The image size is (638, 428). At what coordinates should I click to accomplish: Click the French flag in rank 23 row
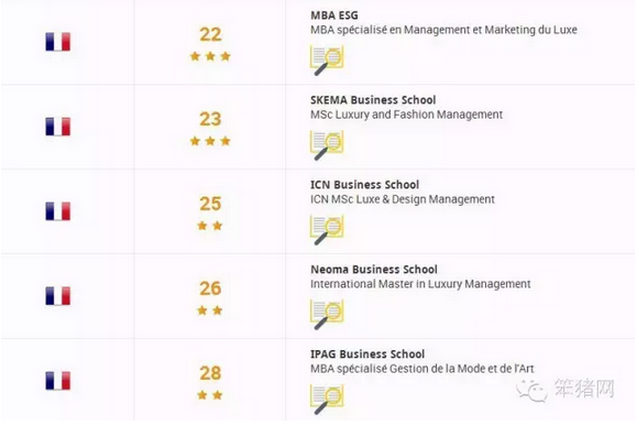pyautogui.click(x=58, y=126)
